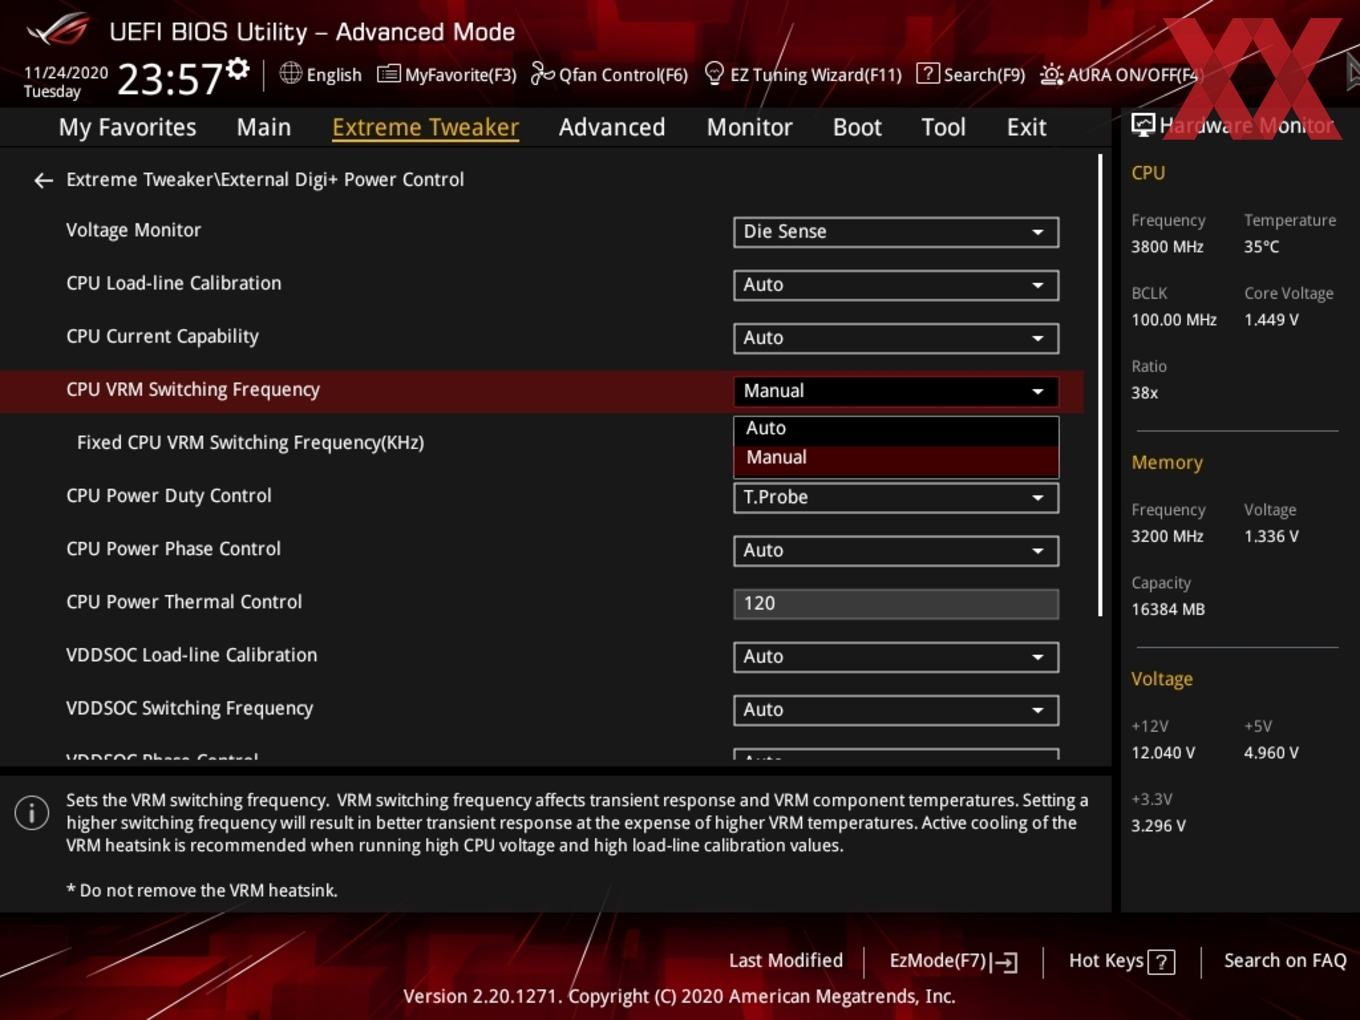
Task: Choose Auto in the open dropdown list
Action: tap(895, 428)
